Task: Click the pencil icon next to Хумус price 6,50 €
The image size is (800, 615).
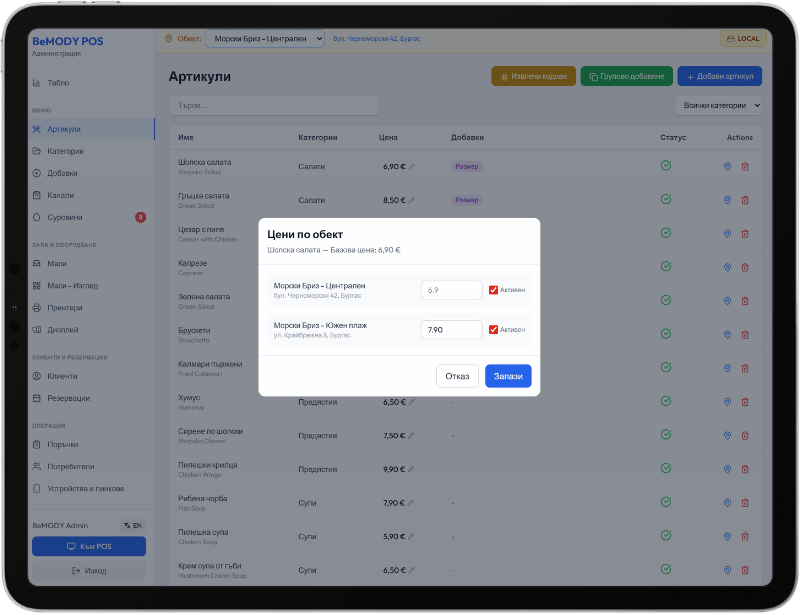Action: click(412, 402)
